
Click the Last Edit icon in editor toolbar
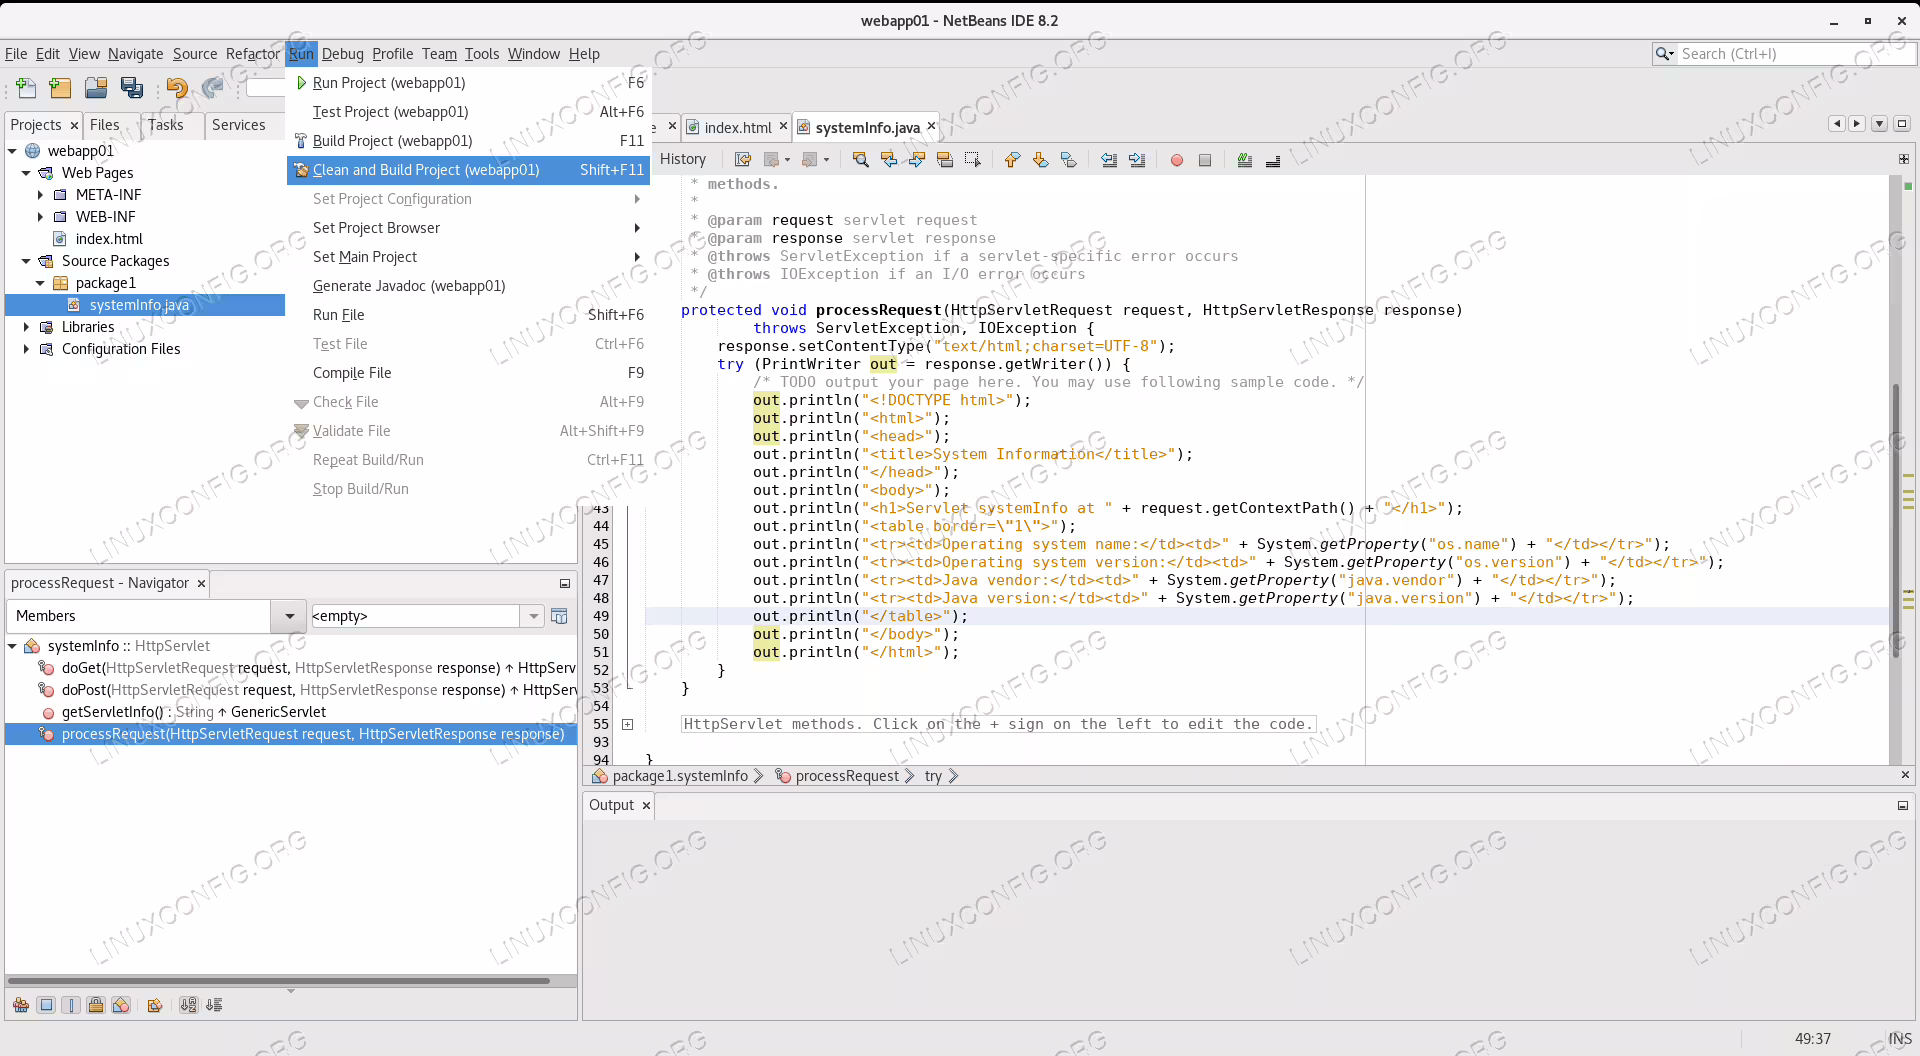(x=742, y=159)
